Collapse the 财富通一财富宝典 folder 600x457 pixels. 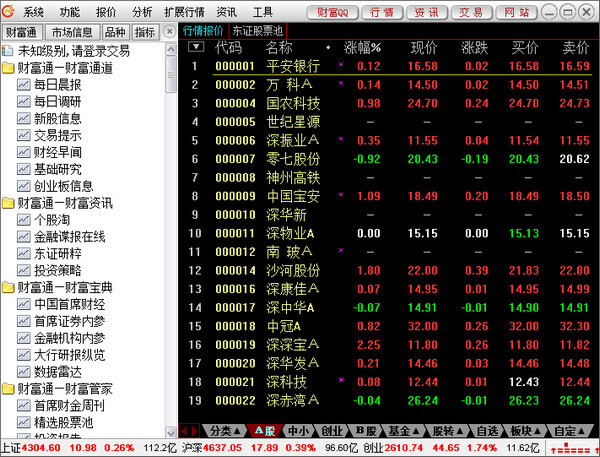click(8, 287)
